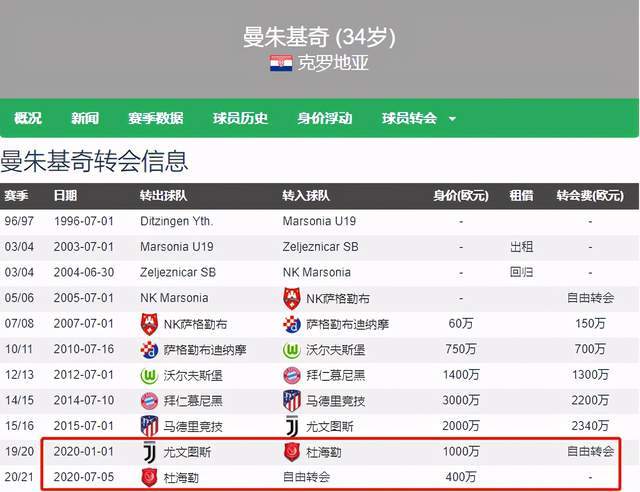Viewport: 640px width, 492px height.
Task: Click Zeljeznicar SB destination in 2003-07-01 row
Action: tap(320, 247)
